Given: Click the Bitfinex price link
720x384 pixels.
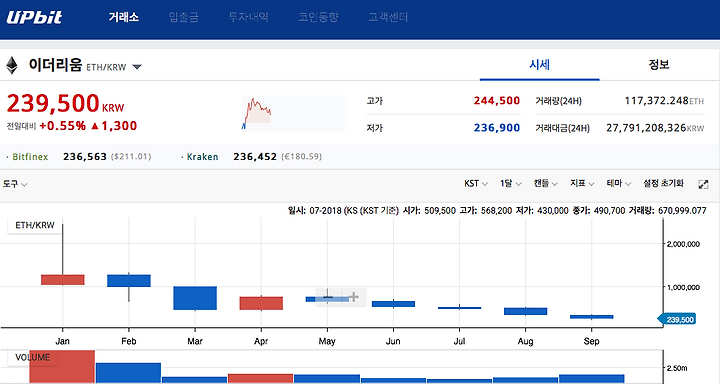Looking at the screenshot, I should pyautogui.click(x=82, y=157).
